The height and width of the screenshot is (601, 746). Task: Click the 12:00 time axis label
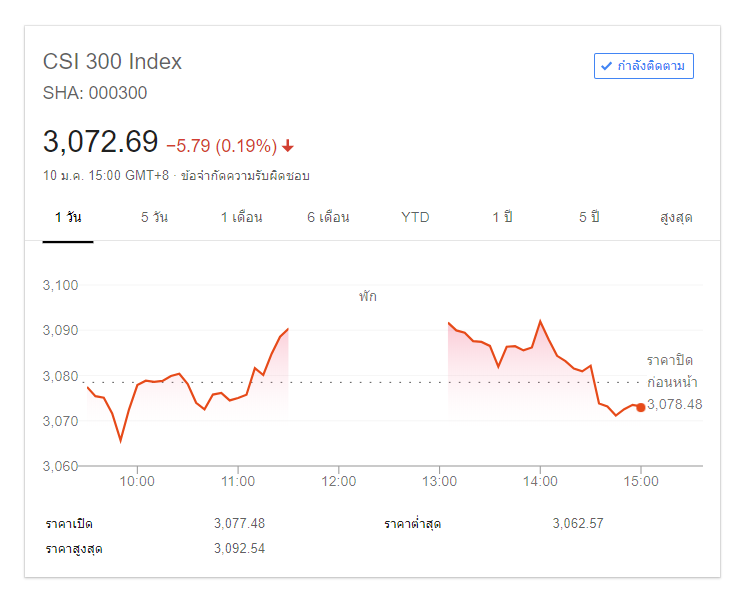point(339,481)
